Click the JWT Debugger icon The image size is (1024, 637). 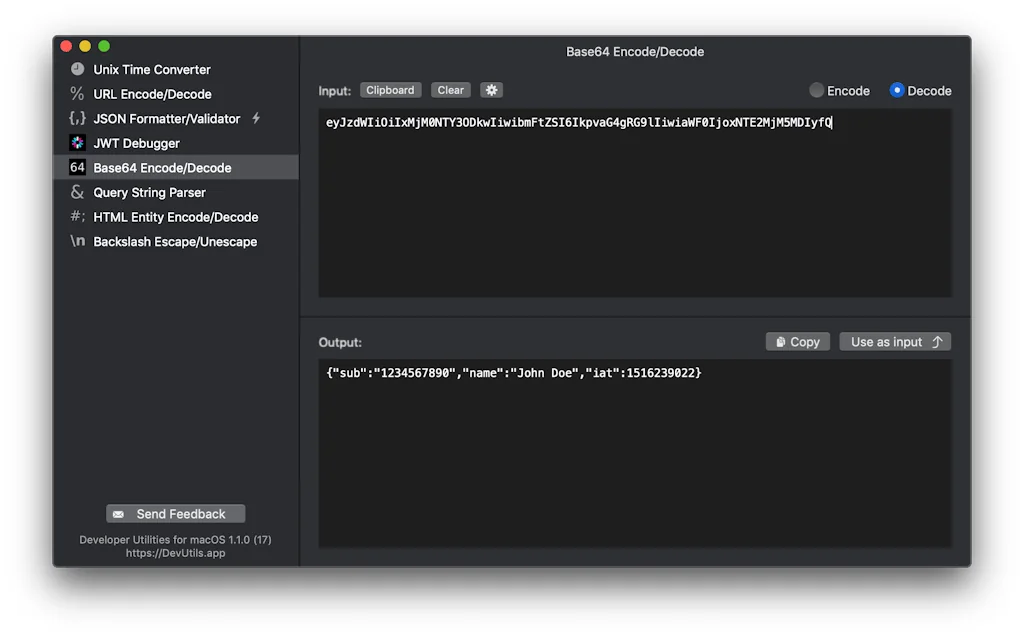(x=77, y=143)
